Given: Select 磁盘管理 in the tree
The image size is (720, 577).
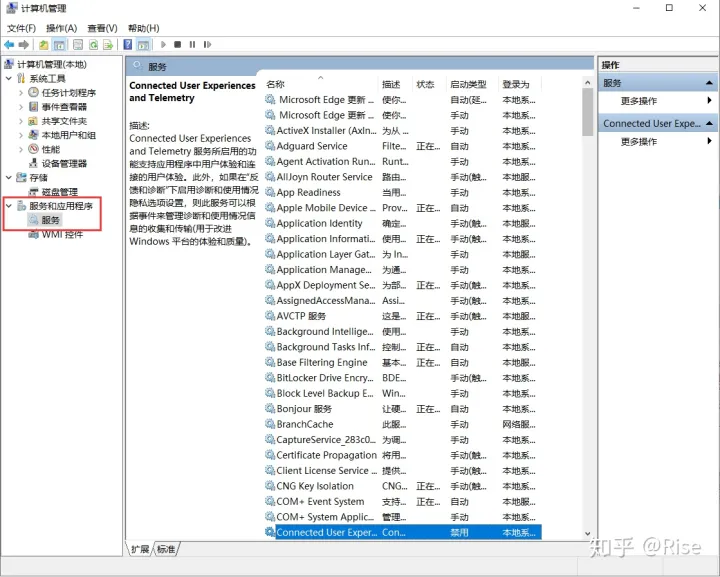Looking at the screenshot, I should point(60,192).
